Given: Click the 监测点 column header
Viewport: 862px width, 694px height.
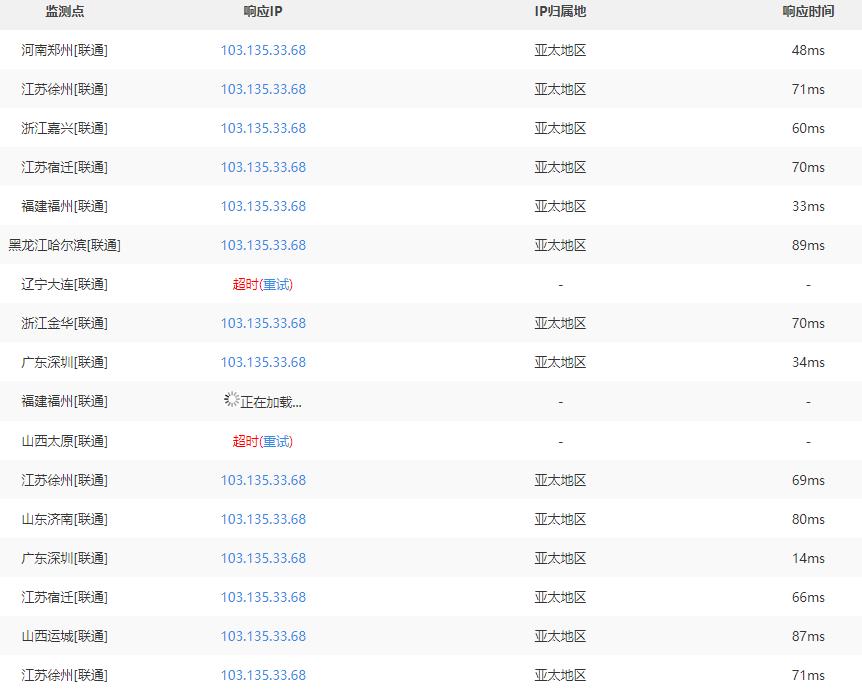Looking at the screenshot, I should tap(65, 12).
